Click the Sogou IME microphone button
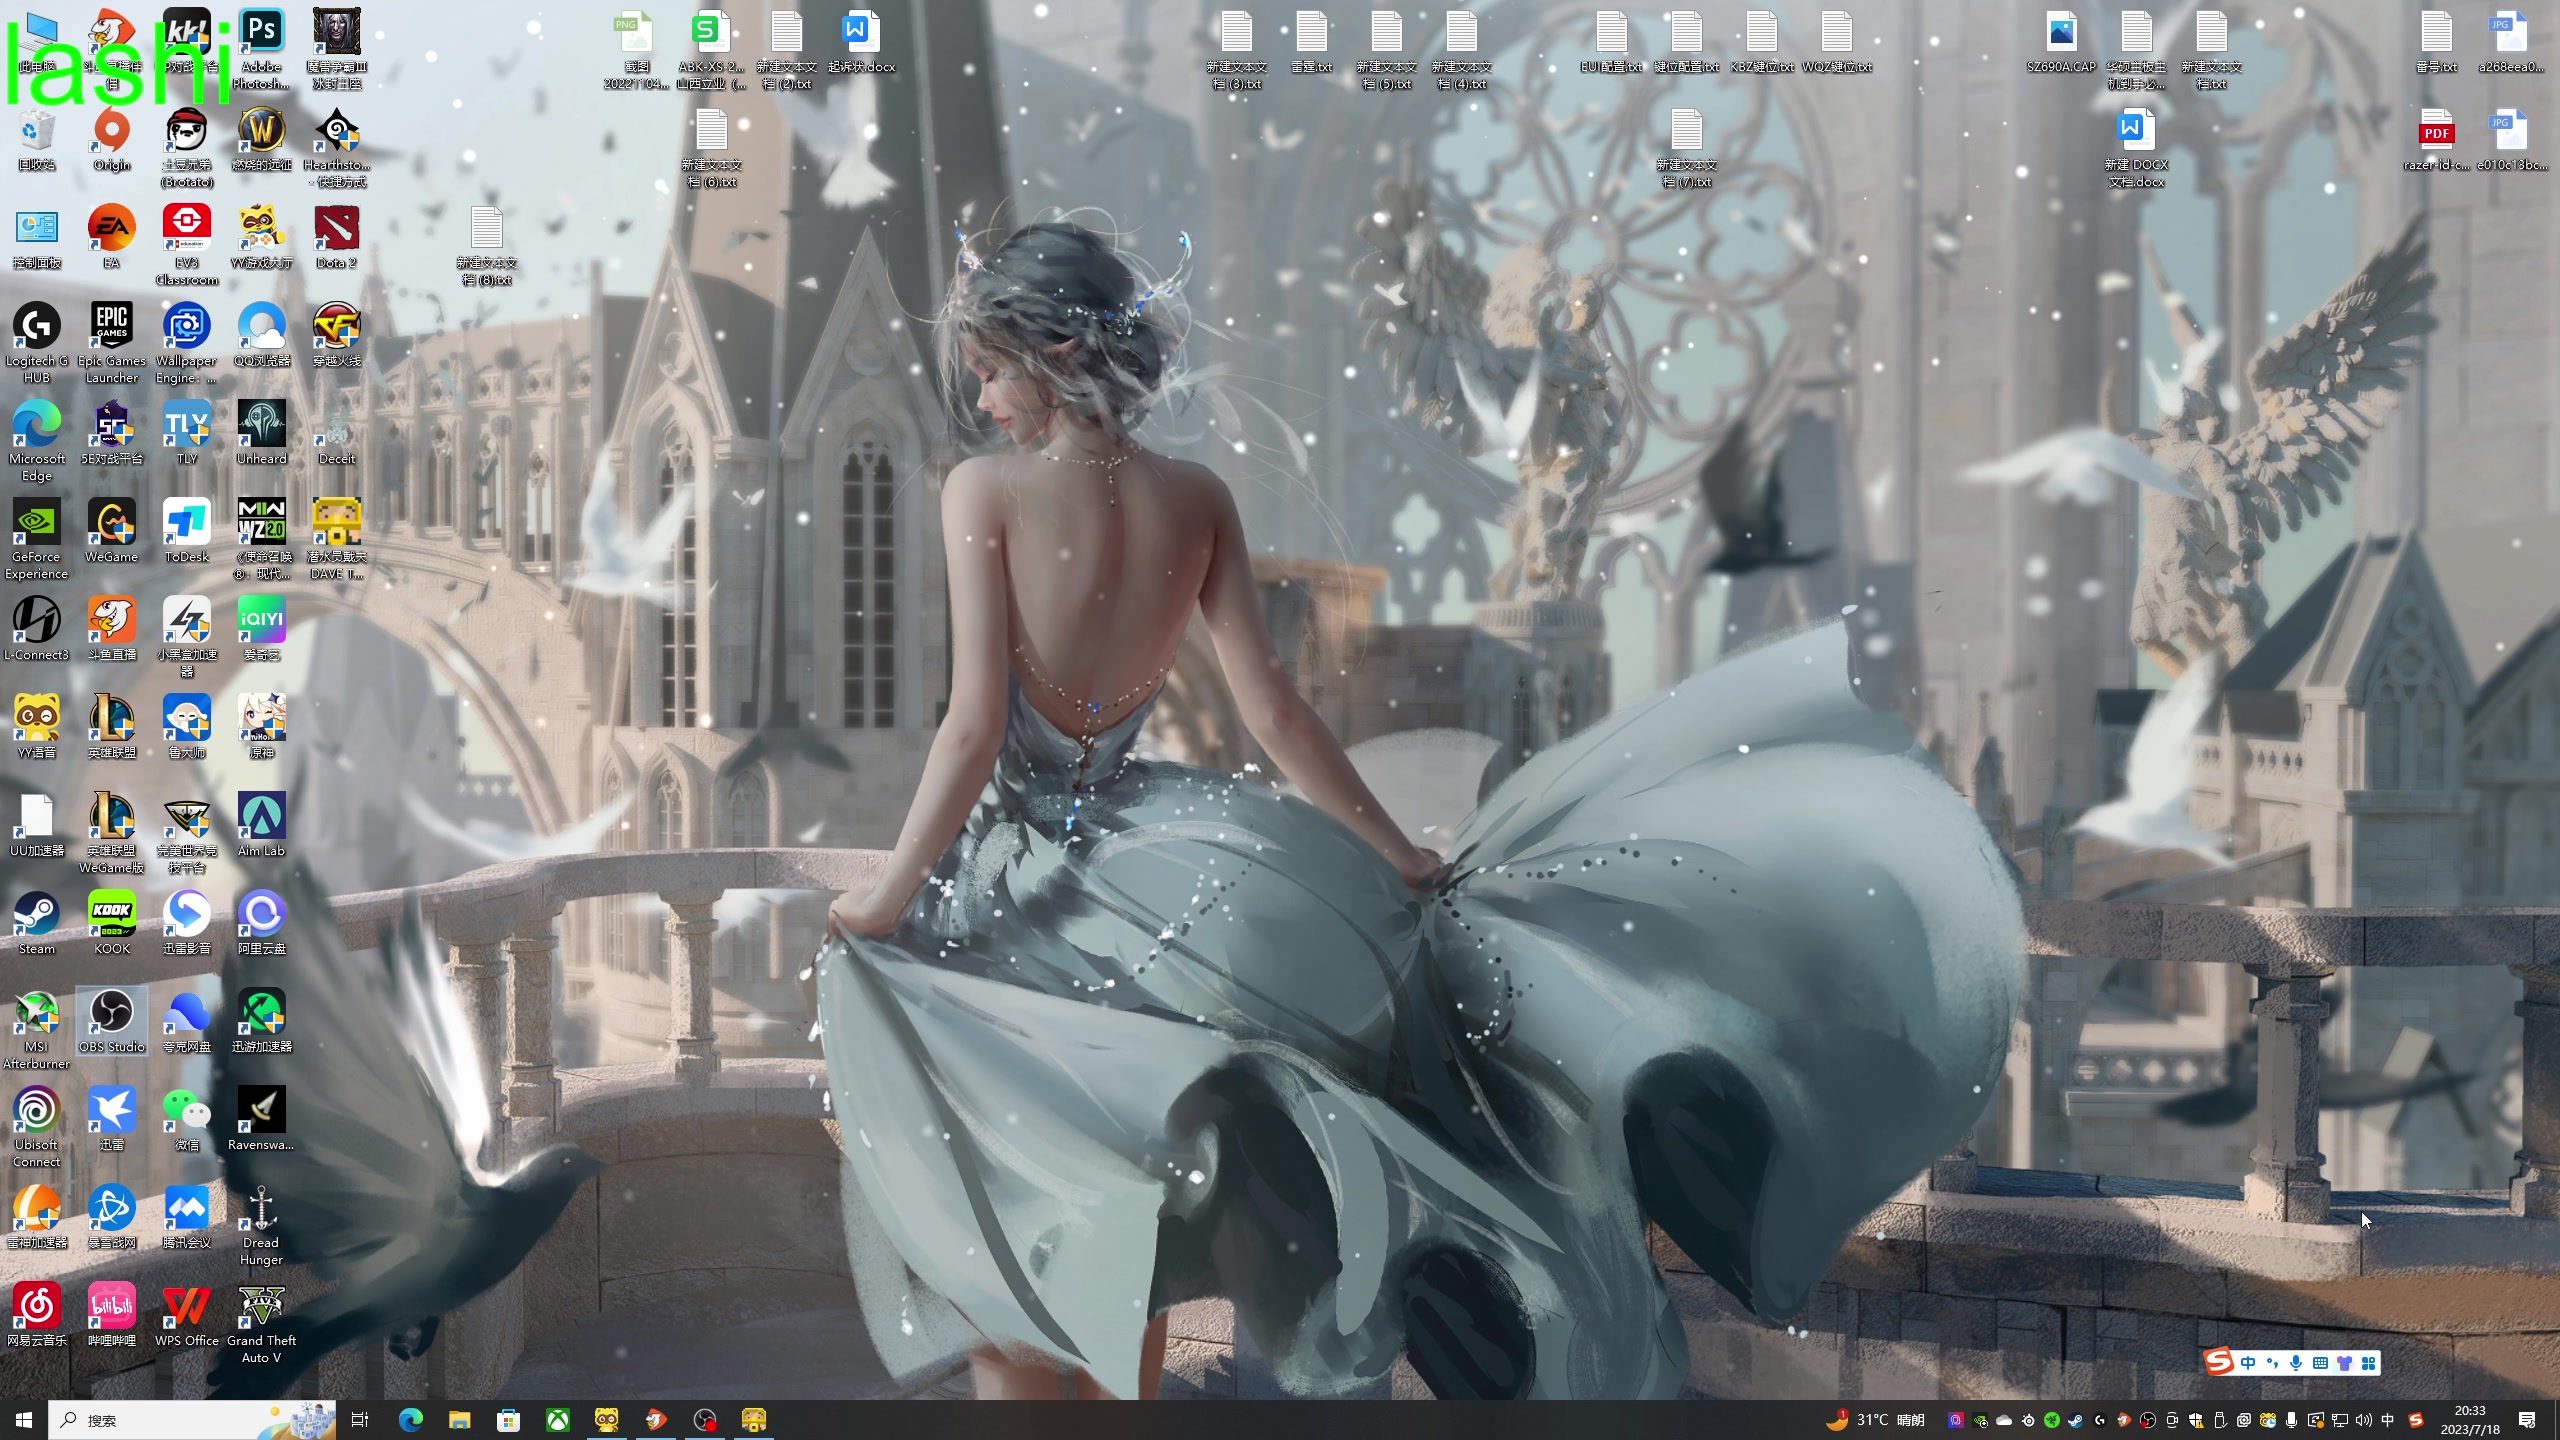This screenshot has width=2560, height=1440. [2296, 1363]
